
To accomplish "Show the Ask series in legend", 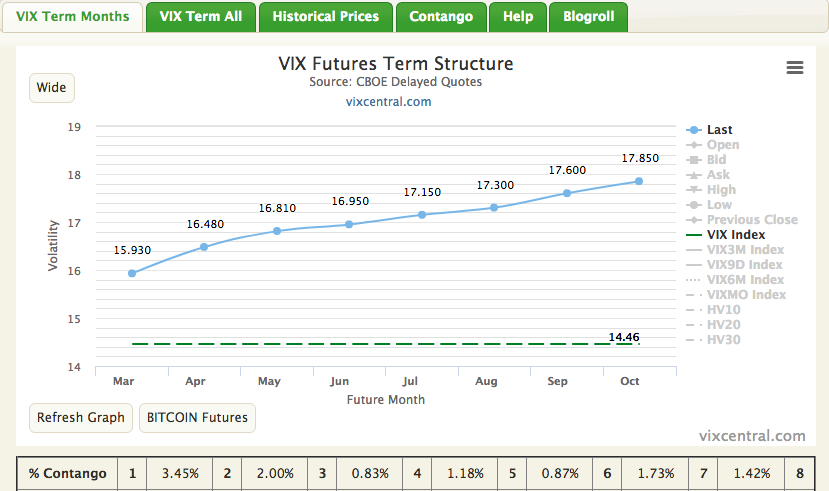I will (x=718, y=175).
